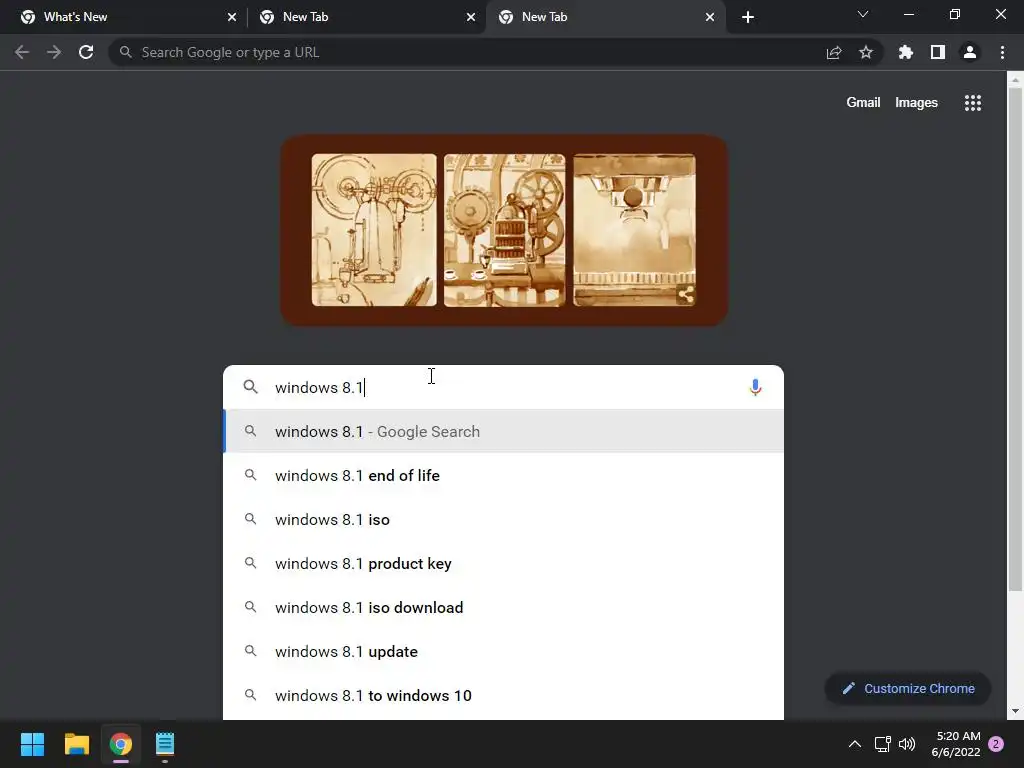
Task: Close the middle New Tab
Action: 471,17
